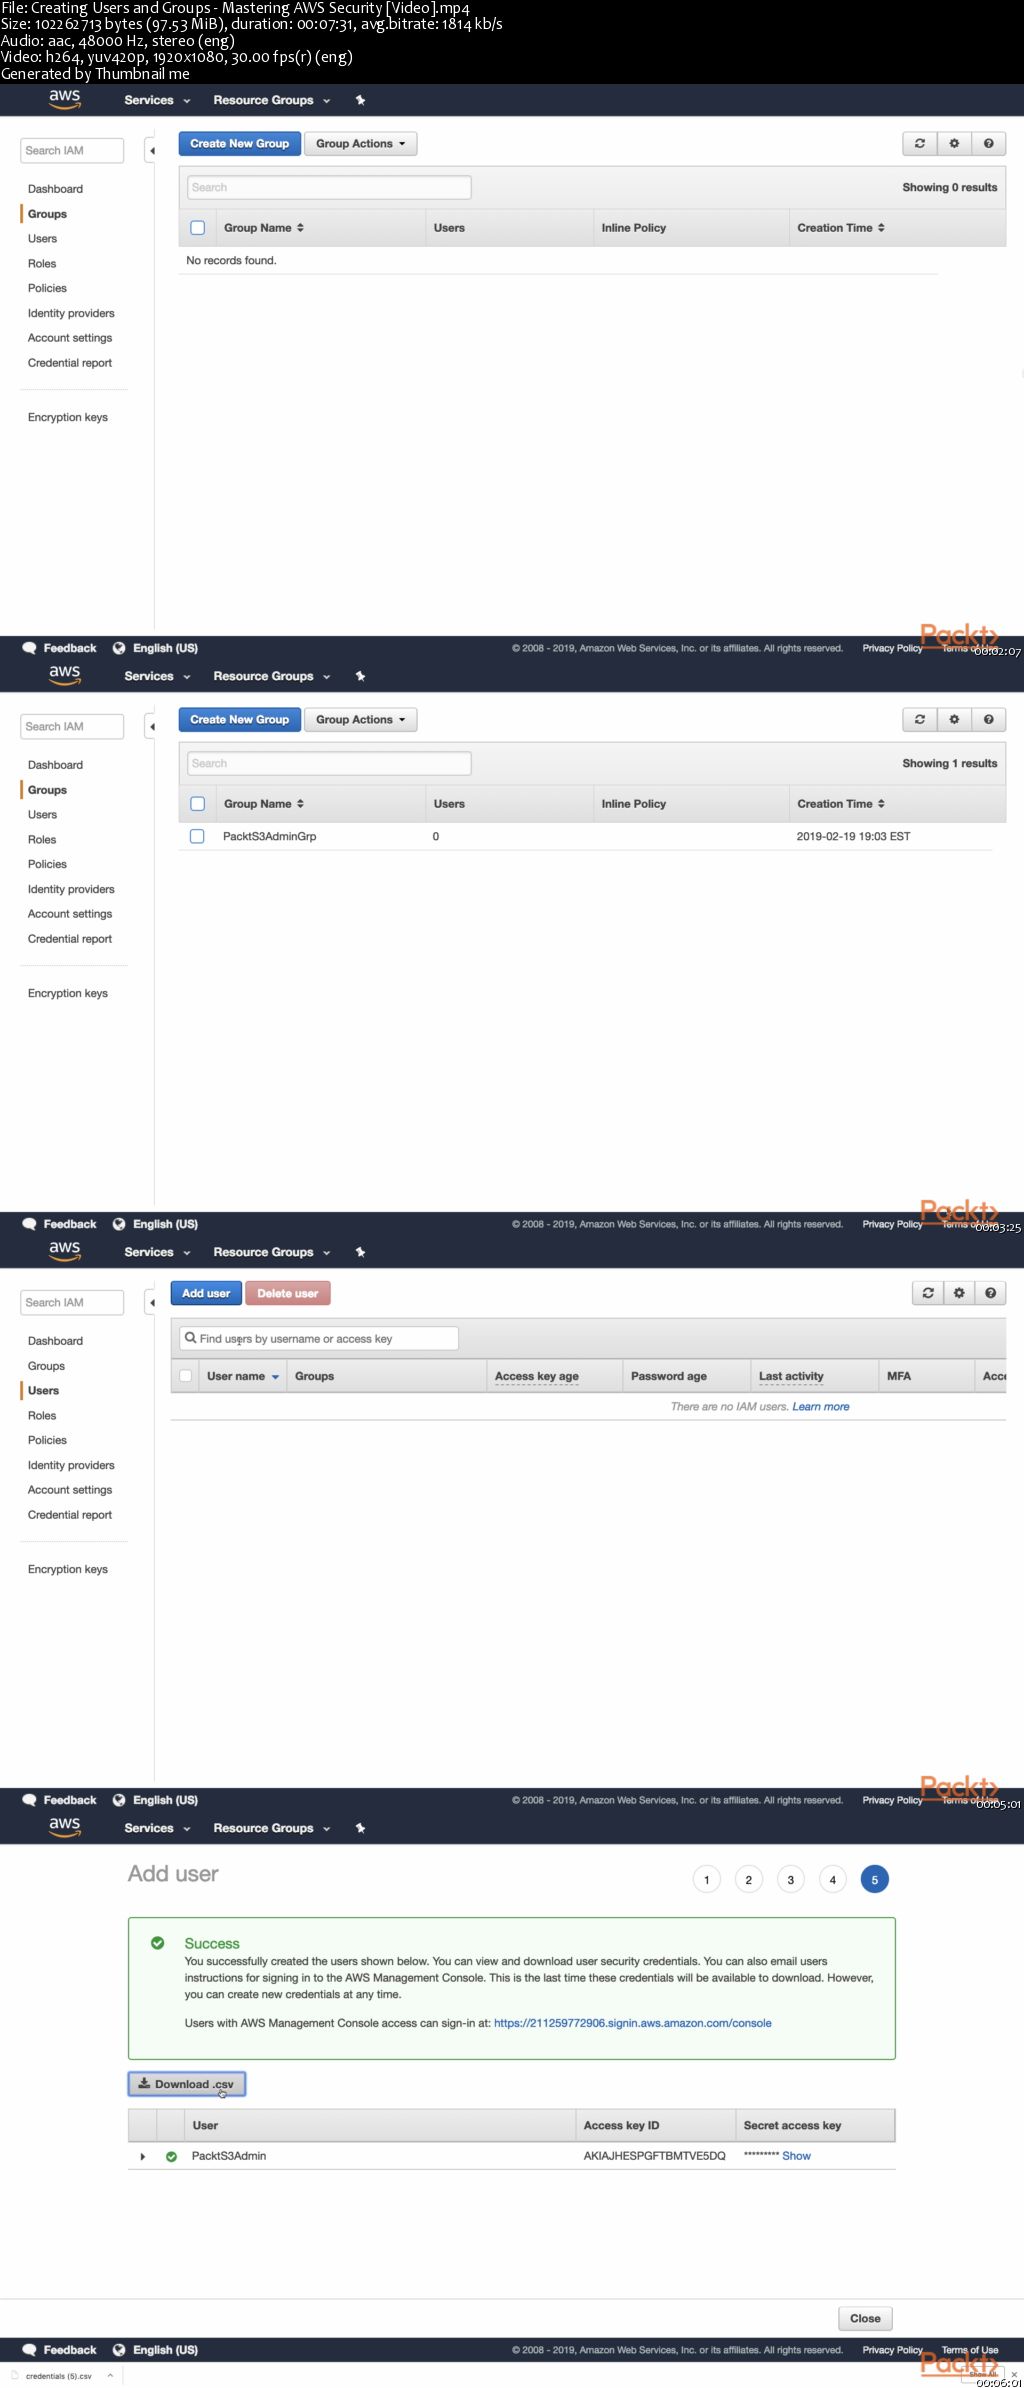This screenshot has width=1024, height=2388.
Task: Tick select-all checkbox above PacktS3AdminGrp row
Action: (198, 804)
